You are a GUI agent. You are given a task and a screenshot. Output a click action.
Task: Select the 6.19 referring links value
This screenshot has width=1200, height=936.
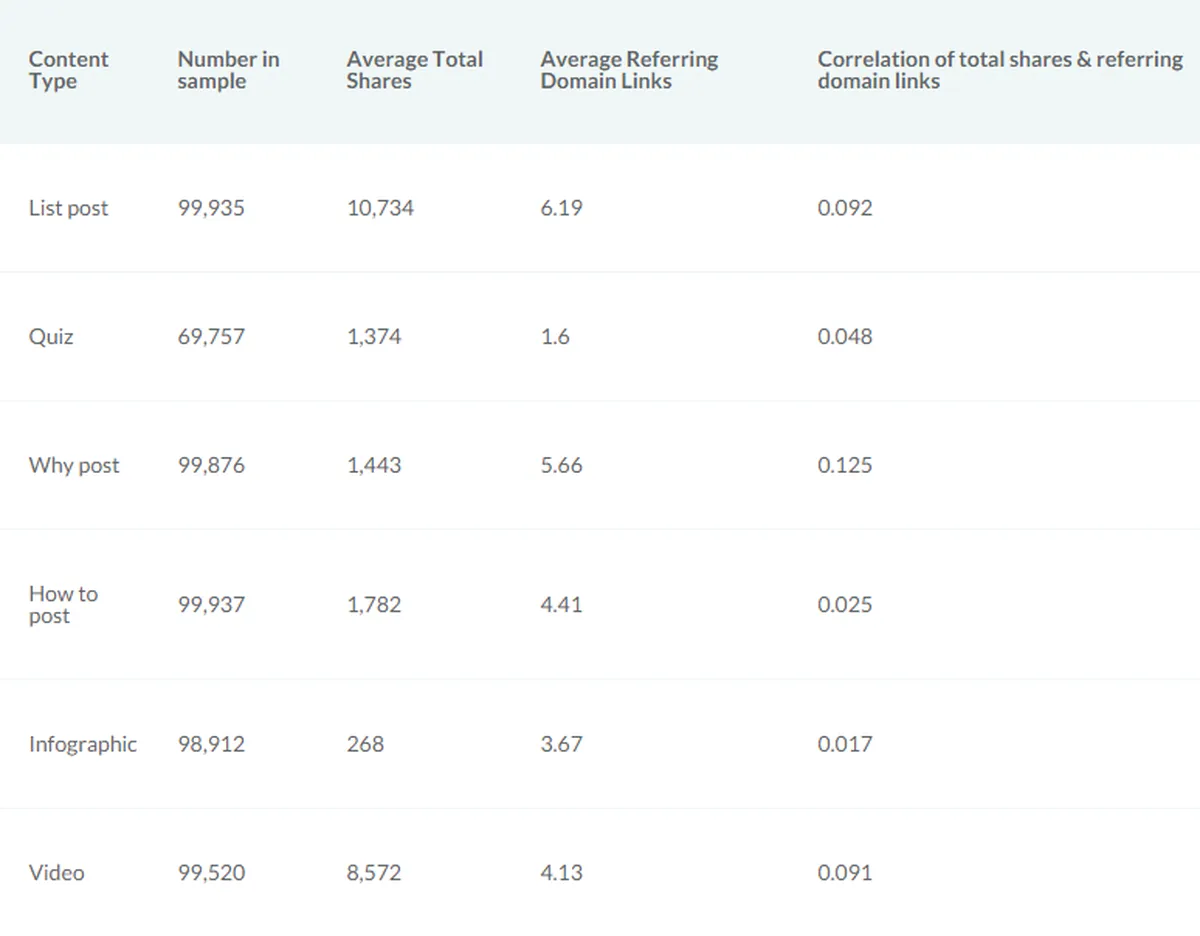tap(561, 209)
